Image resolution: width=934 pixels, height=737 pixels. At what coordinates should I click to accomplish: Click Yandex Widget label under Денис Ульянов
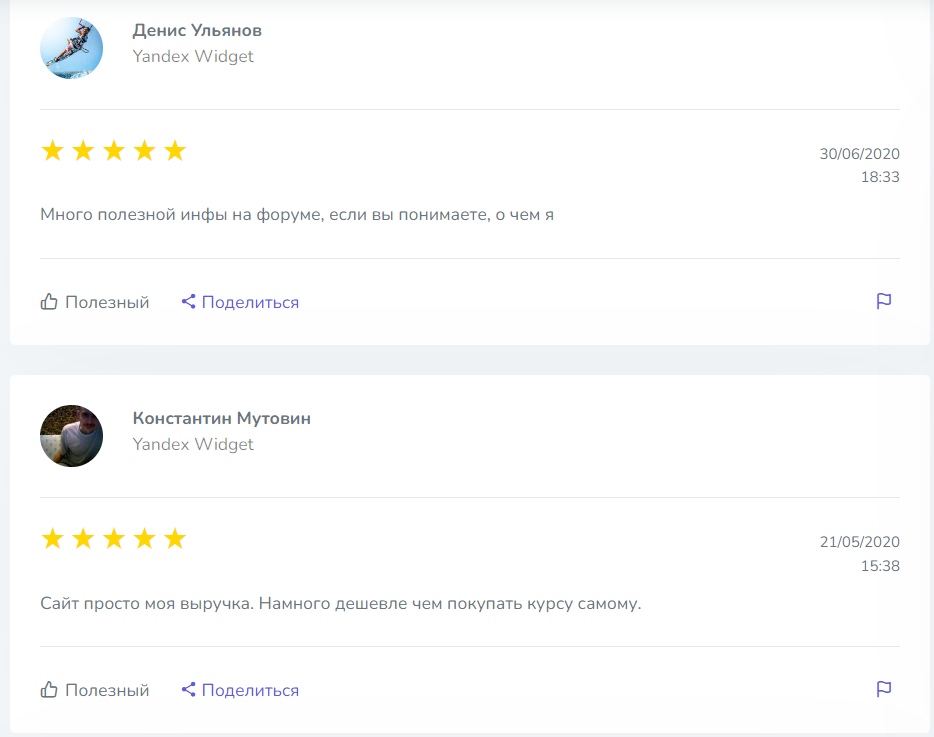tap(193, 57)
